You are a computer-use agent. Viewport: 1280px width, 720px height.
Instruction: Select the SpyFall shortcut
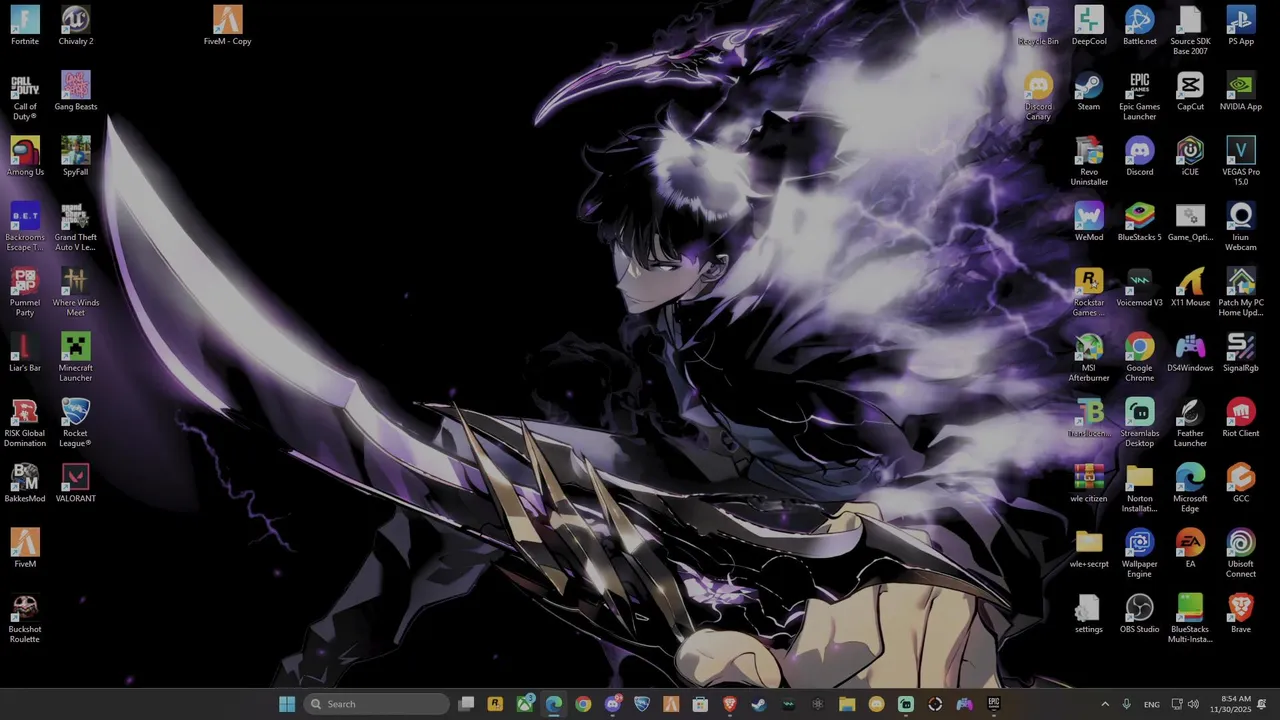(x=76, y=157)
